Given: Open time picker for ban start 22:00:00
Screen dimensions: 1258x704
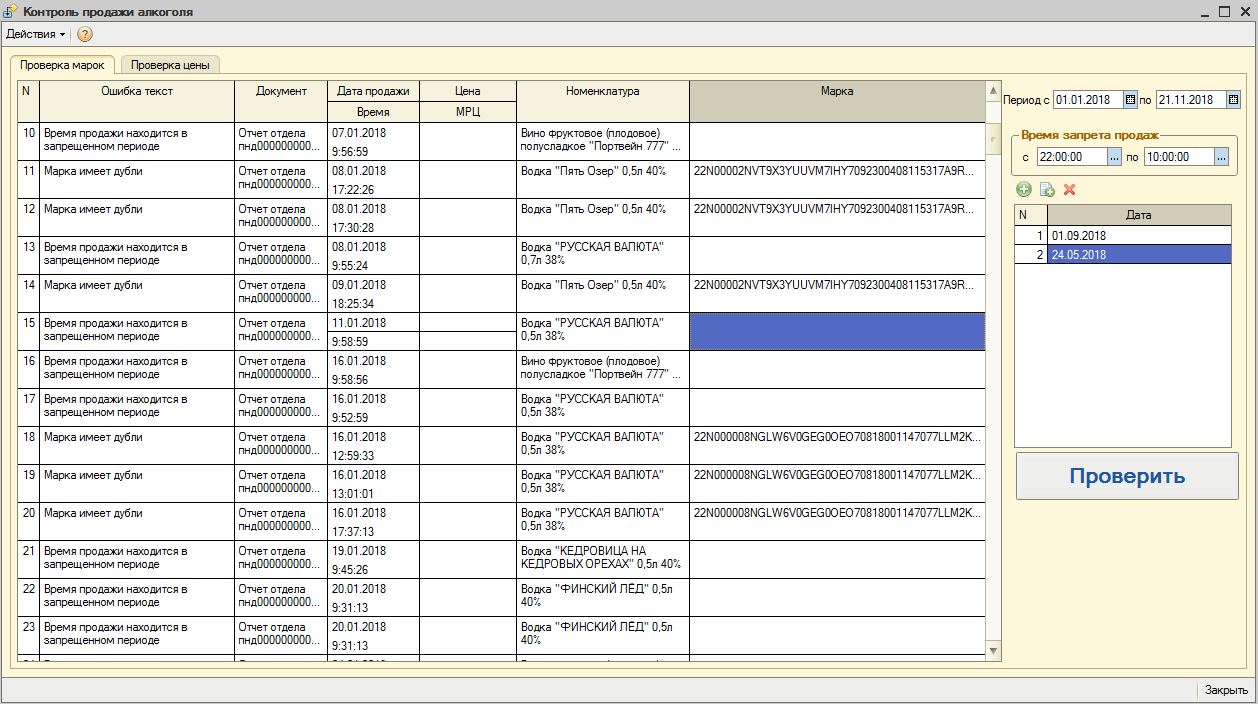Looking at the screenshot, I should point(1114,157).
